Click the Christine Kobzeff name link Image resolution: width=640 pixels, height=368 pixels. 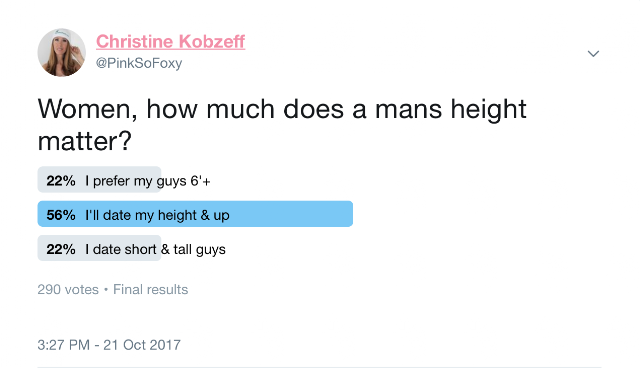click(170, 42)
